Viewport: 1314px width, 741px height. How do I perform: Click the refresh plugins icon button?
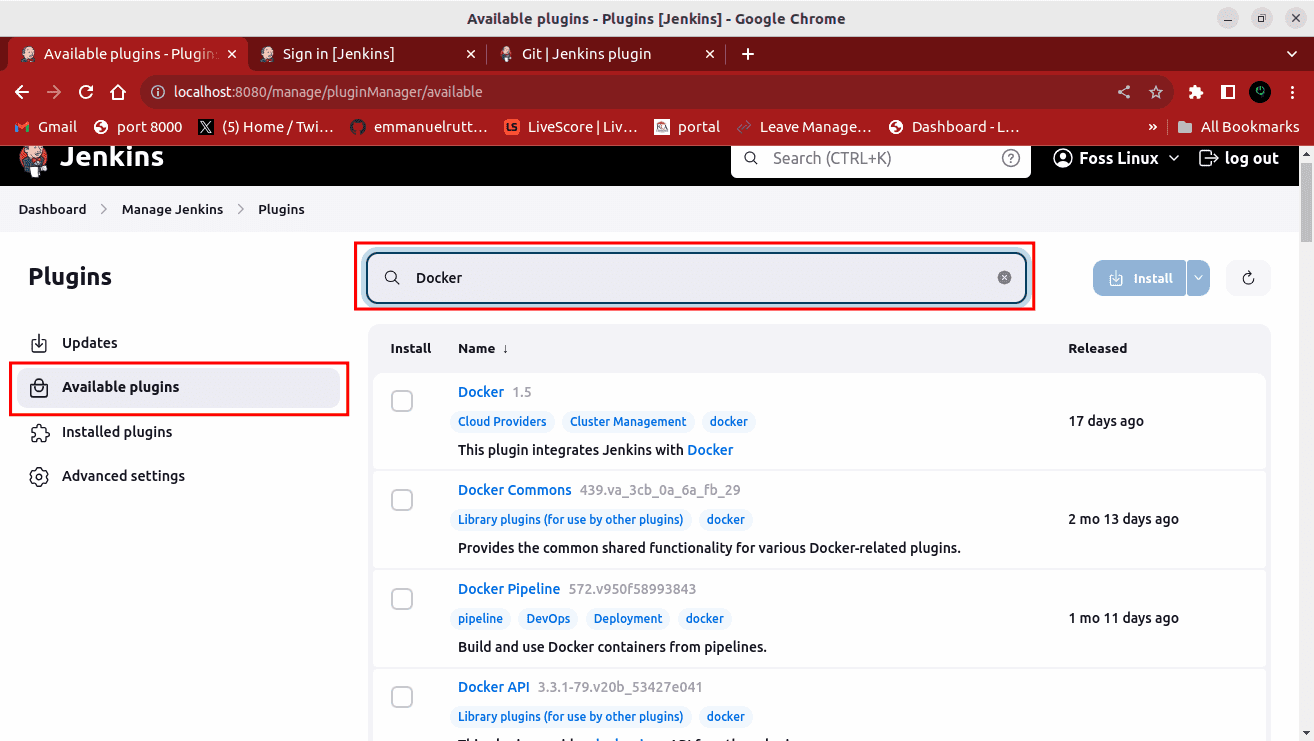[1248, 278]
